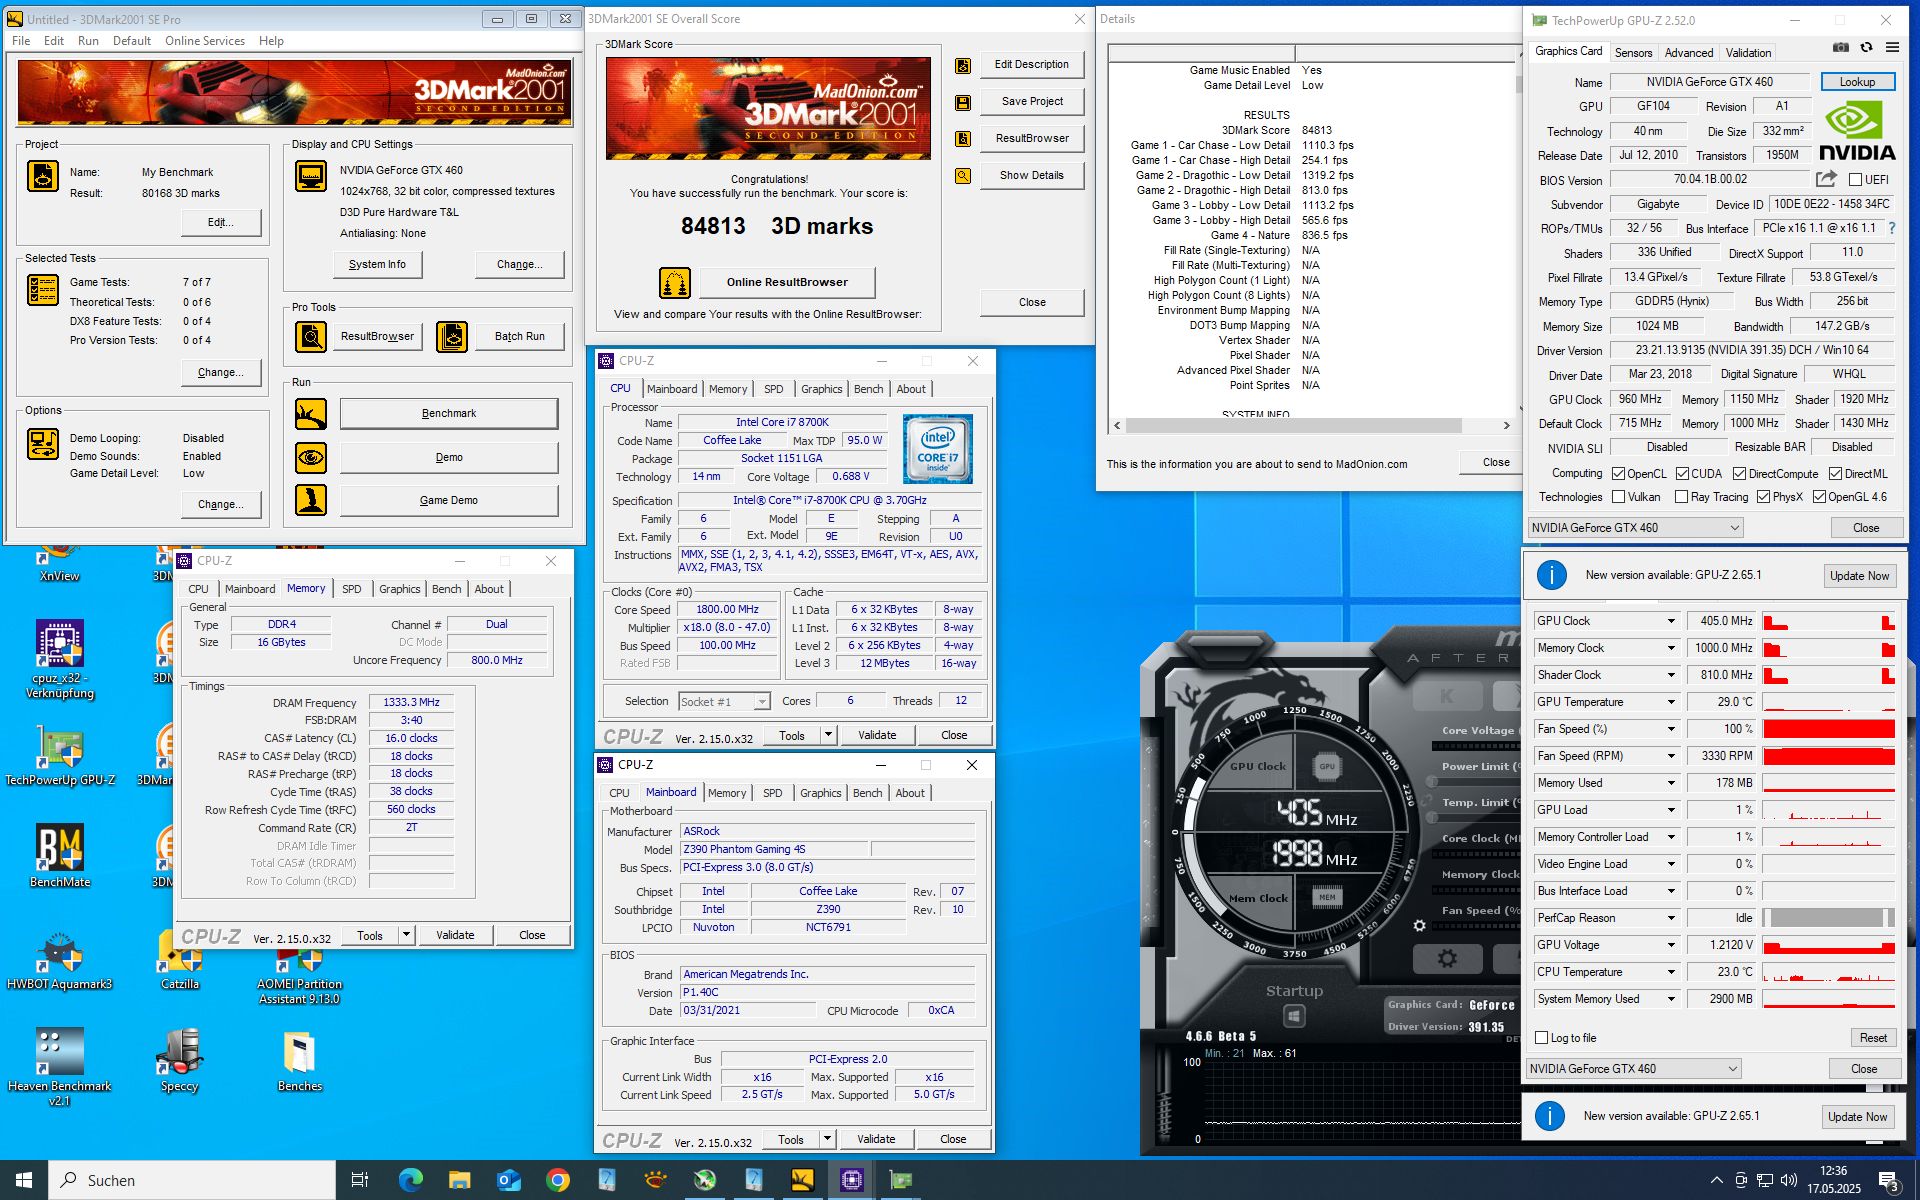Click the lower Update Now button for GPU-Z 2.65.1

point(1857,1117)
